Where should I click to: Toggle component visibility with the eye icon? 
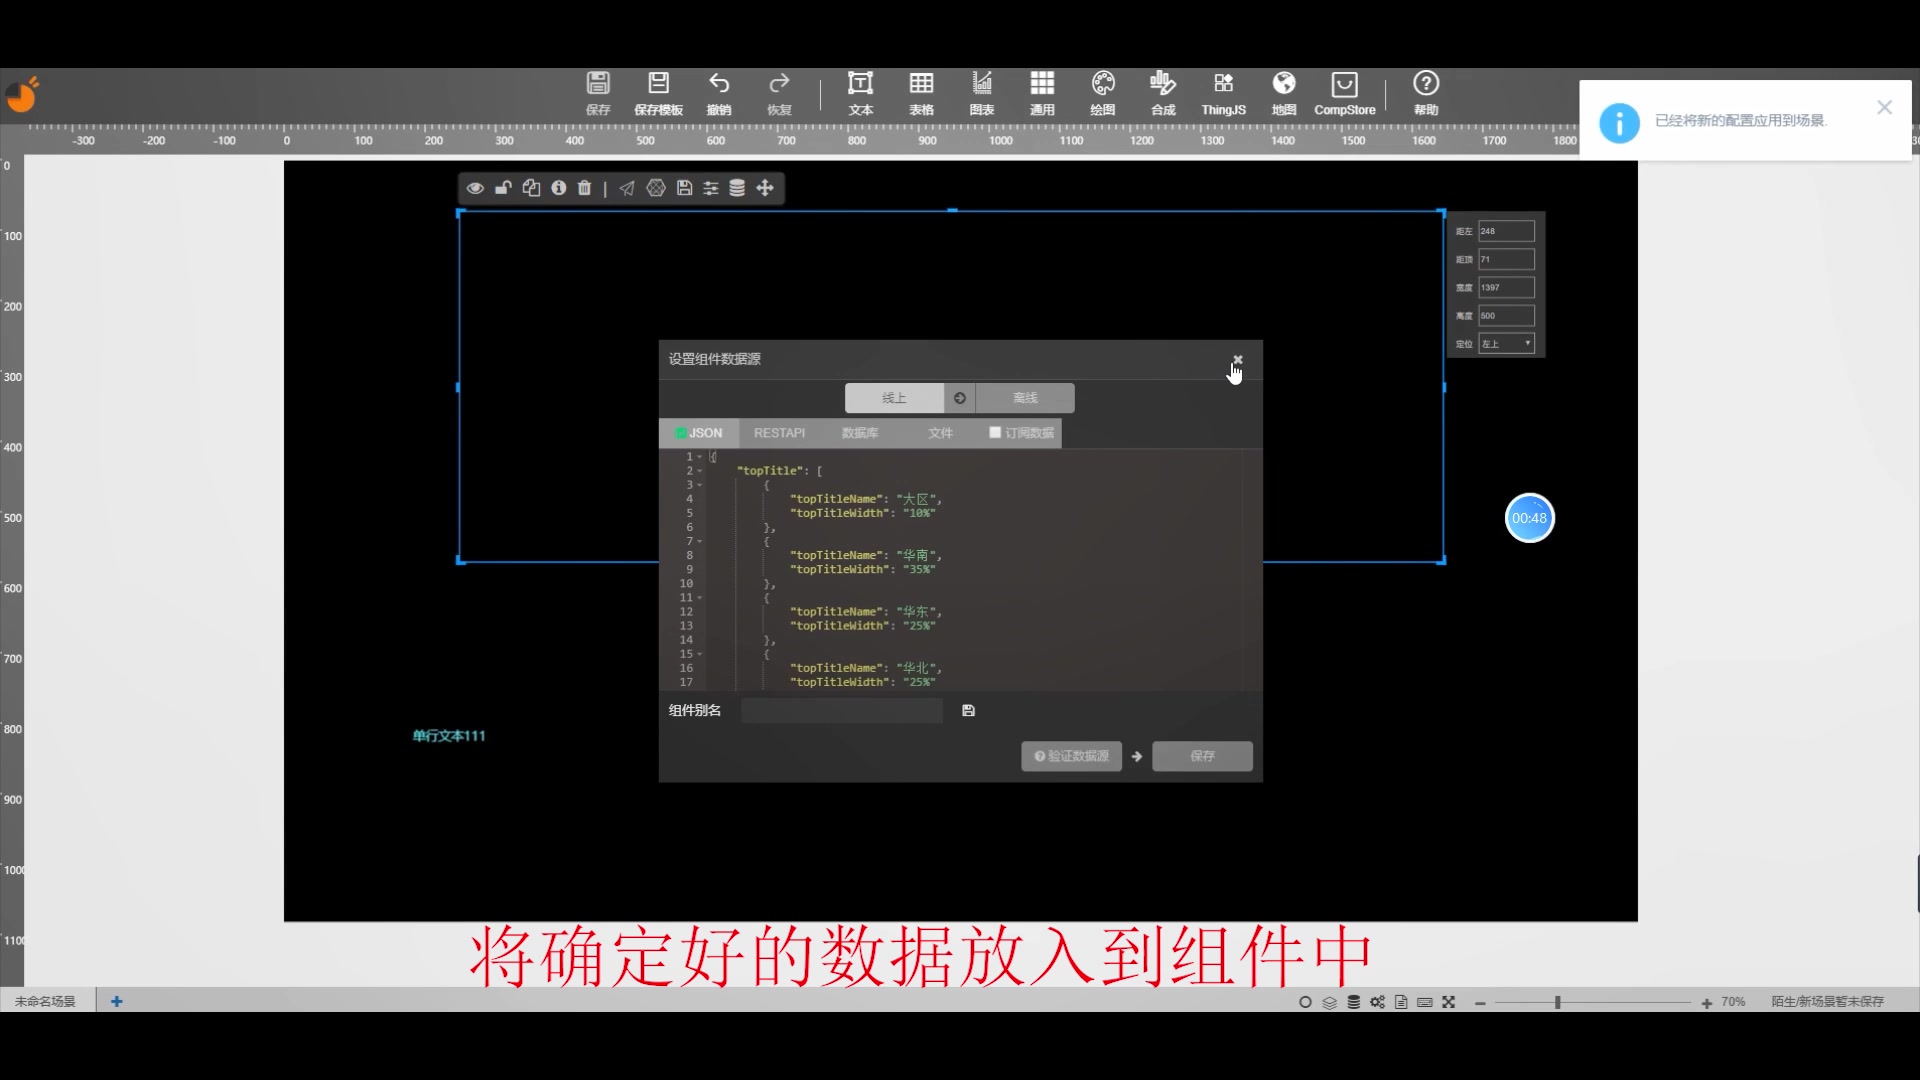click(475, 188)
